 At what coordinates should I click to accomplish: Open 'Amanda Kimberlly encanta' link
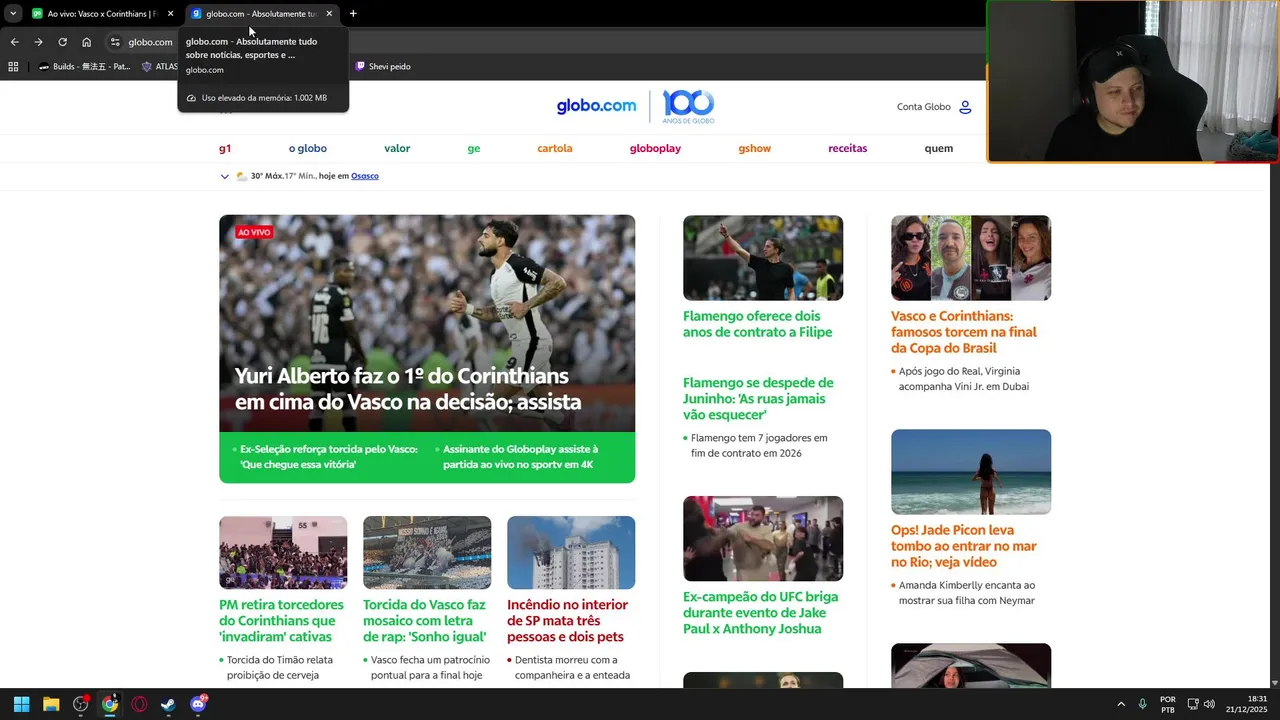[x=967, y=593]
